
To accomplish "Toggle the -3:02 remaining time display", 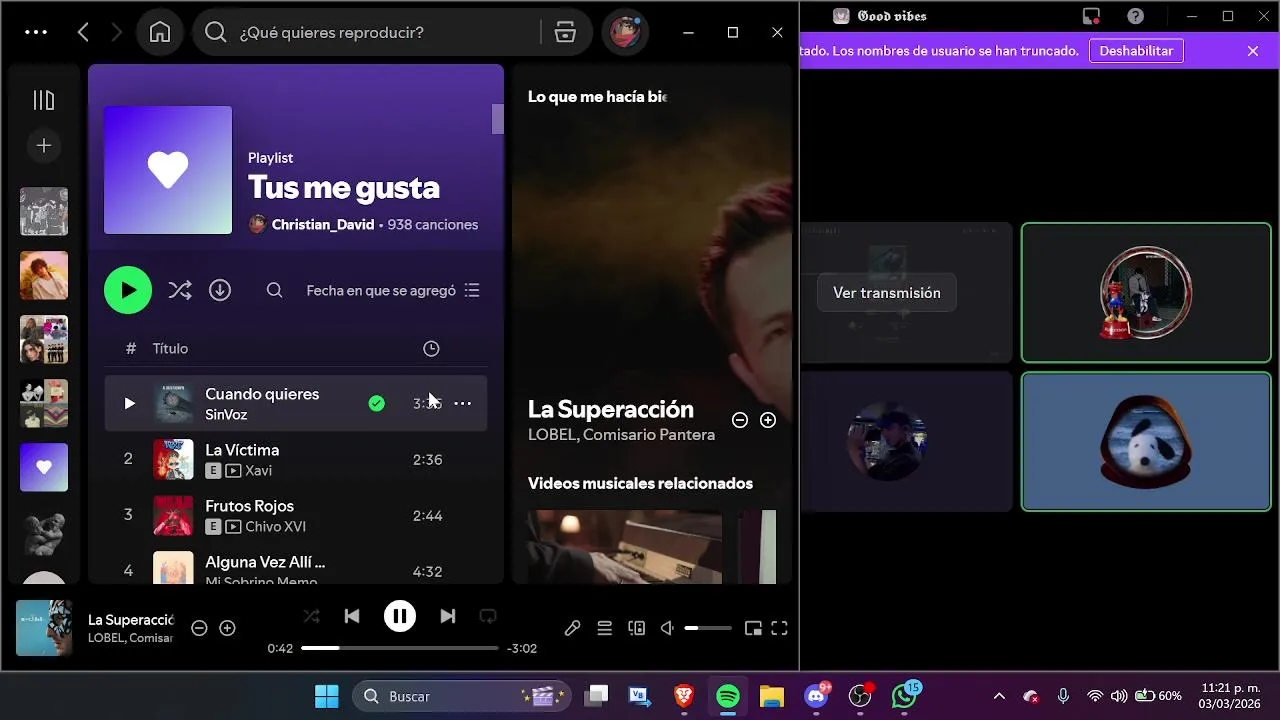I will coord(522,648).
